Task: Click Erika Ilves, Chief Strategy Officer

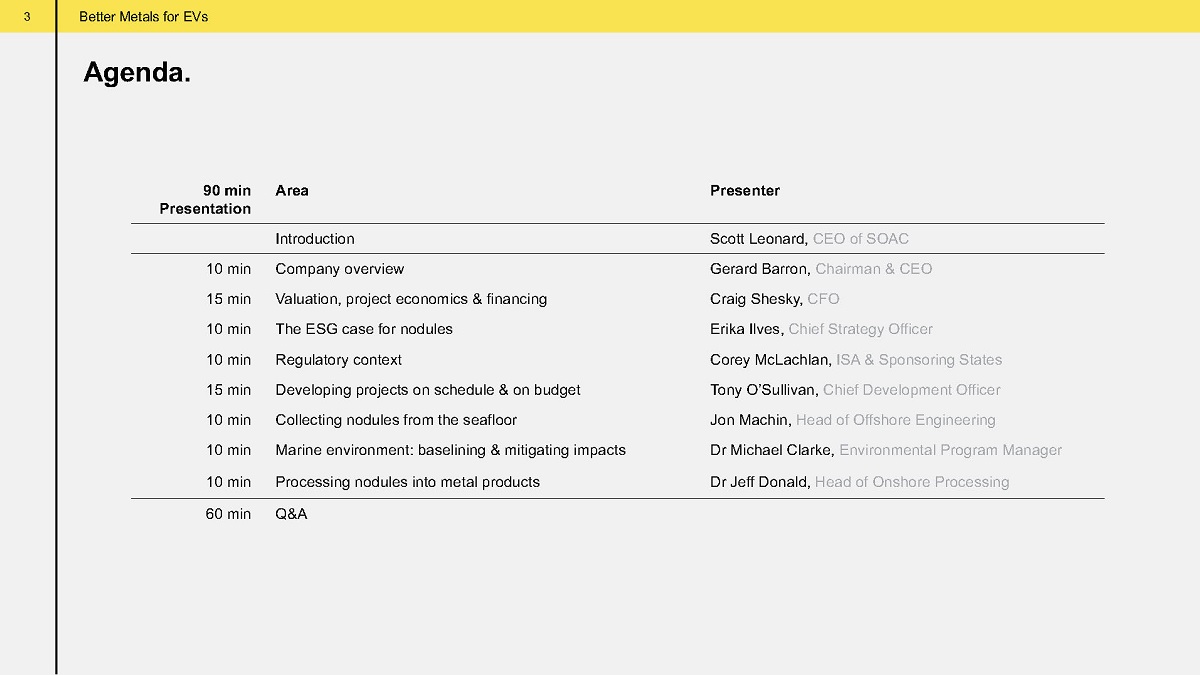Action: pos(821,329)
